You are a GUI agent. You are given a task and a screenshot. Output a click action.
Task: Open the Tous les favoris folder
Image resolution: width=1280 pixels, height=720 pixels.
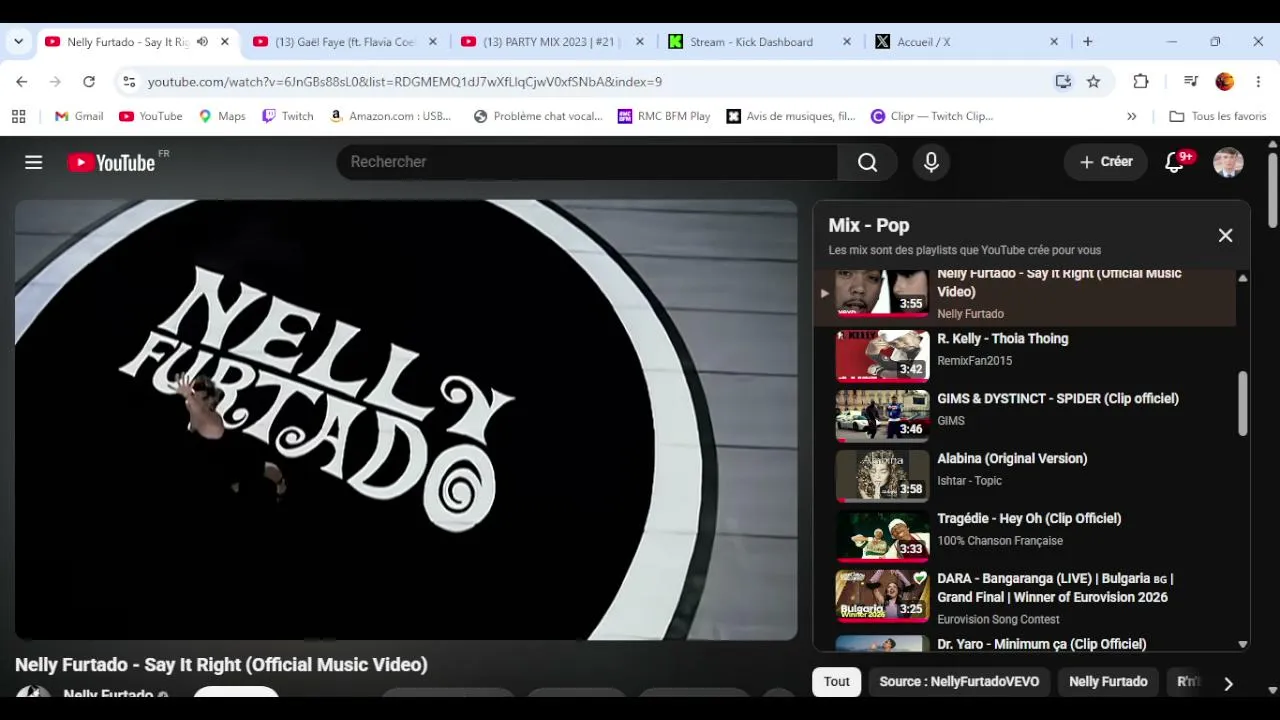[1218, 116]
